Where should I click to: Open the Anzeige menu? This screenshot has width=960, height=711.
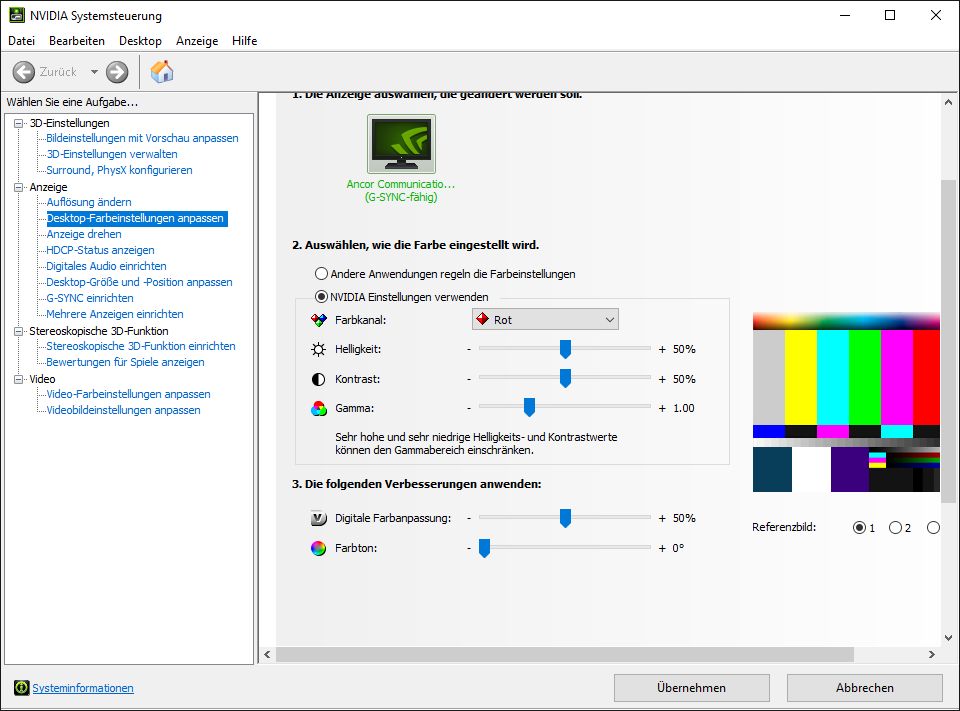(197, 41)
